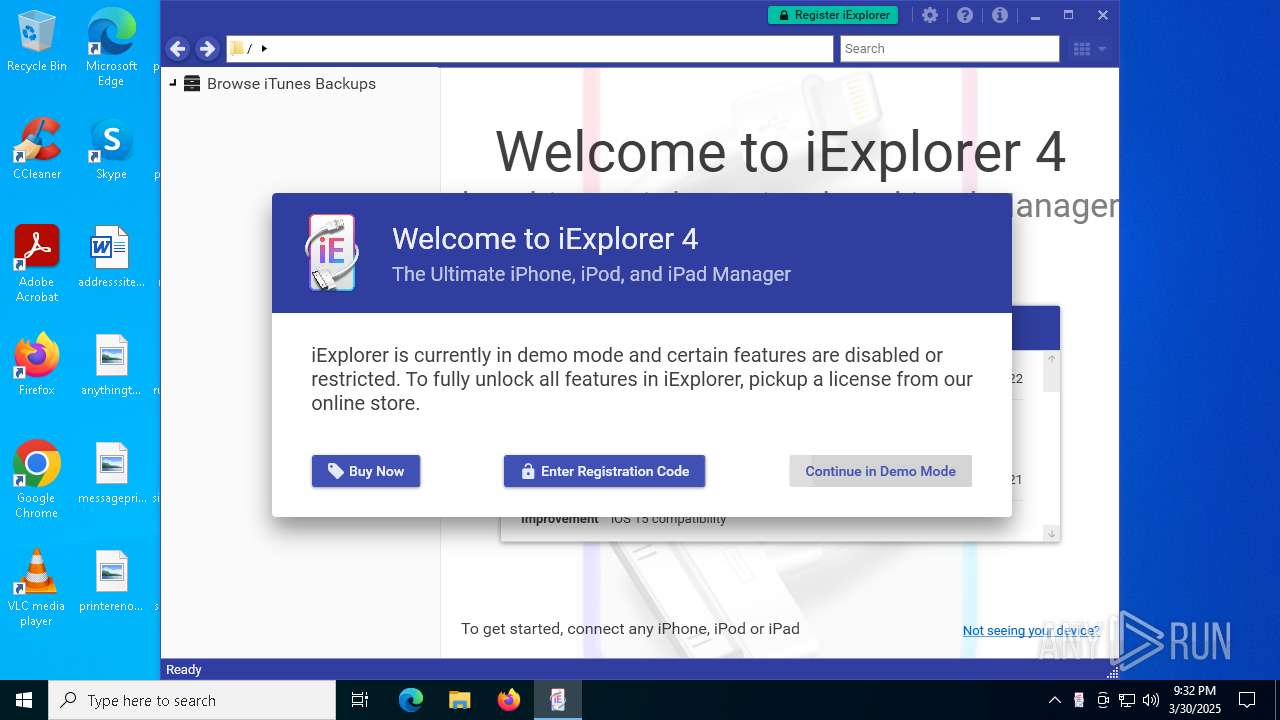The image size is (1280, 720).
Task: Open the notification center icon
Action: click(1247, 700)
